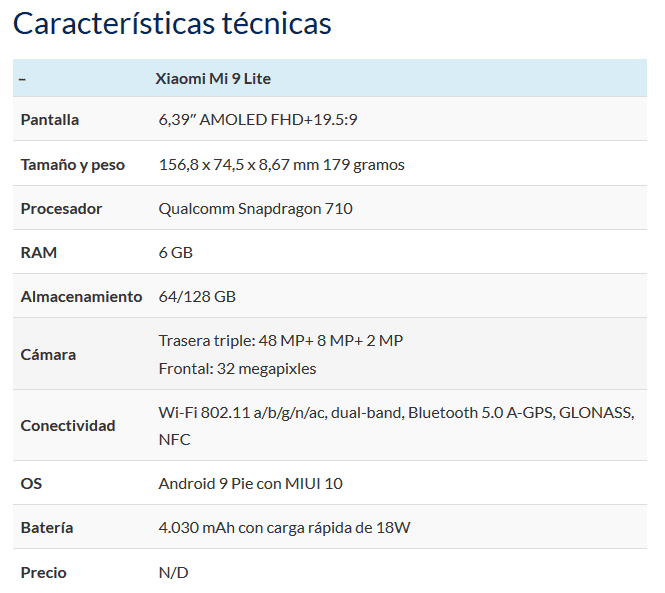Click Android 9 Pie con MIUI 10
The height and width of the screenshot is (593, 665).
pos(250,484)
